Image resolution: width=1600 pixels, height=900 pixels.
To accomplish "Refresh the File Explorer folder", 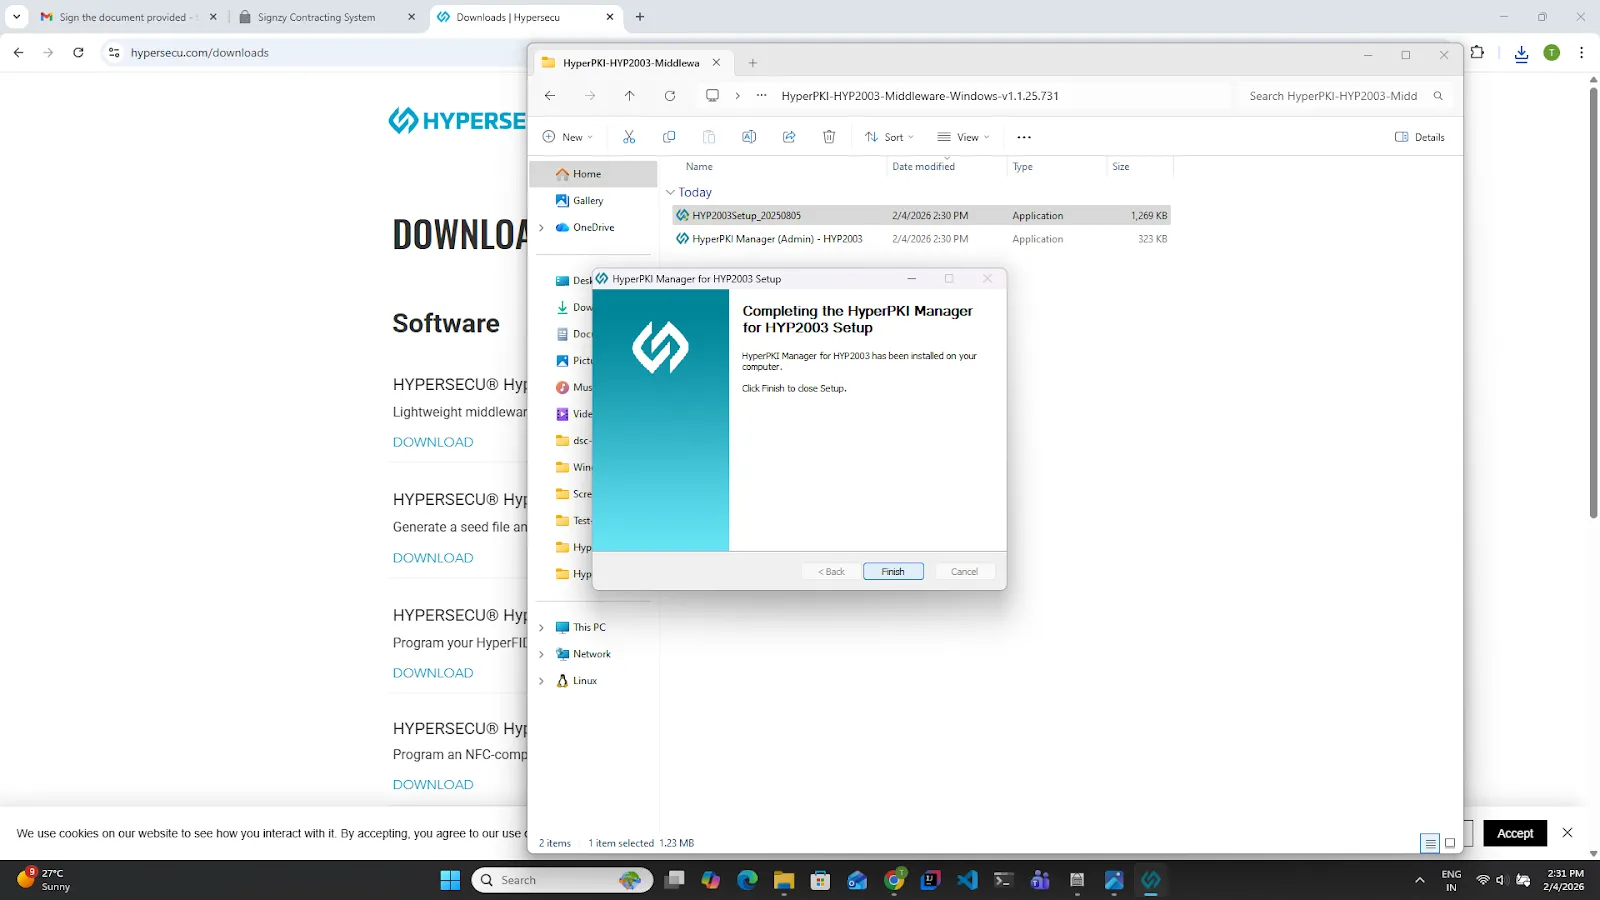I will 670,96.
